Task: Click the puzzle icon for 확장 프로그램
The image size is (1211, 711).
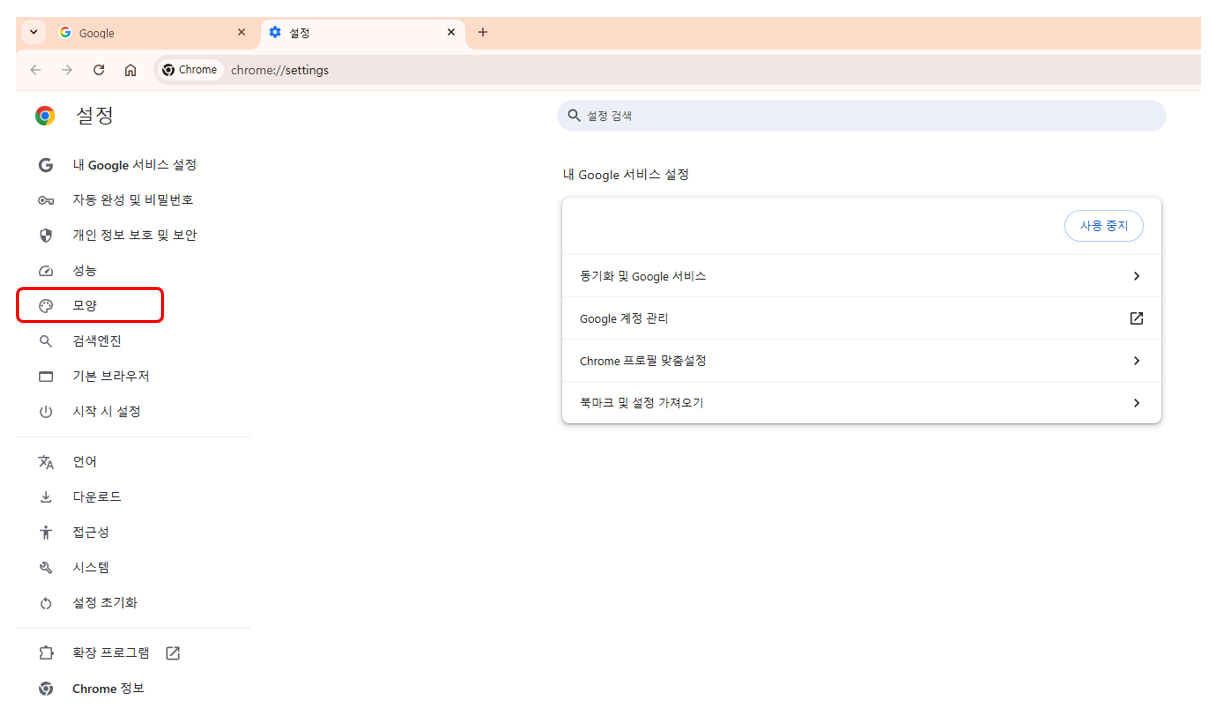Action: point(45,654)
